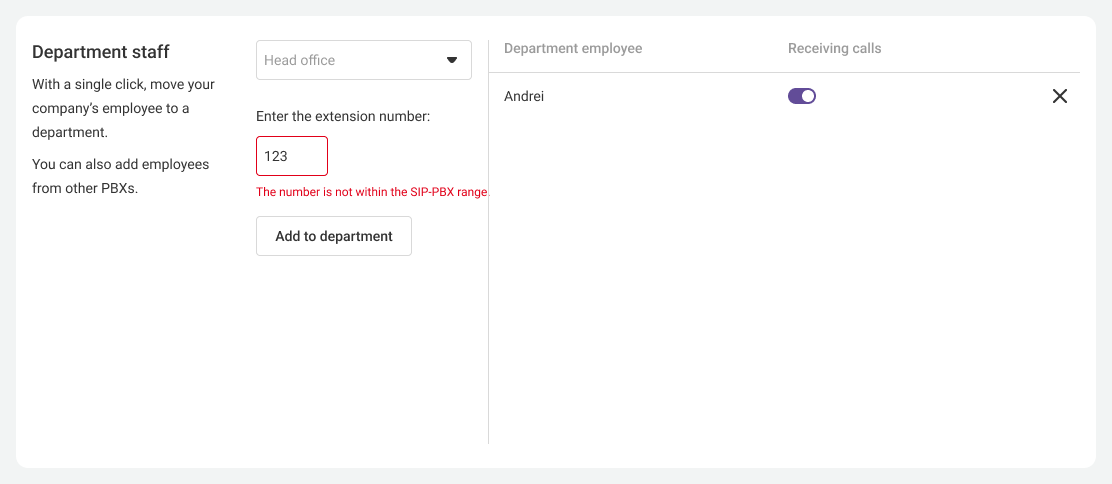Viewport: 1112px width, 484px height.
Task: Select the employee name Andrei
Action: point(524,96)
